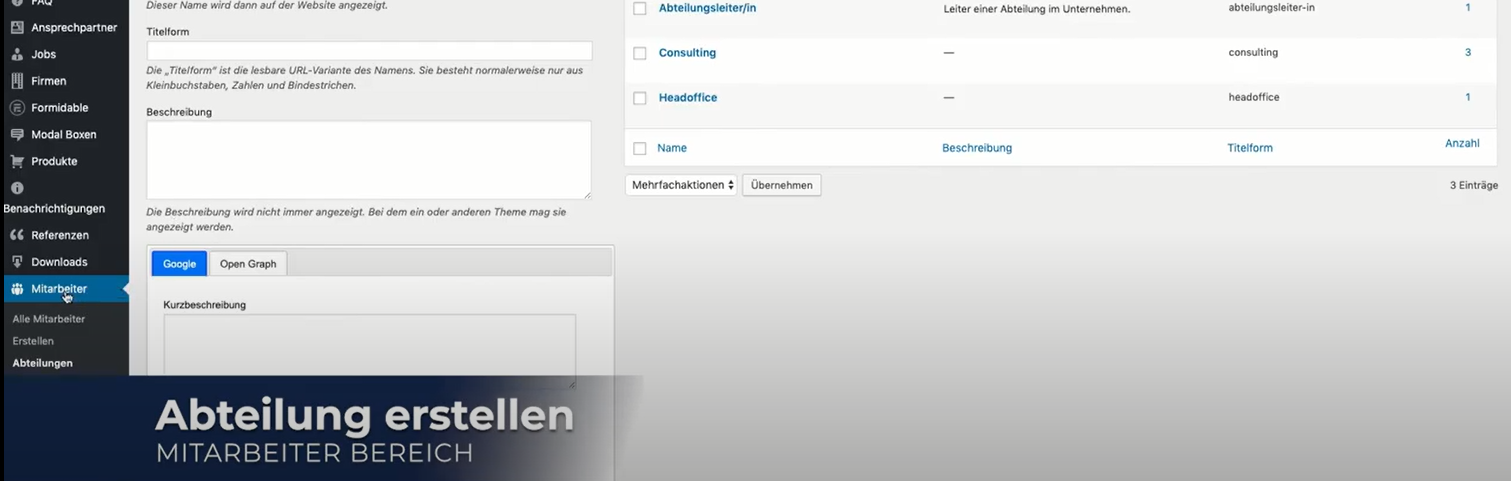Toggle the select-all checkbox beside Name
The width and height of the screenshot is (1511, 481).
click(x=640, y=148)
